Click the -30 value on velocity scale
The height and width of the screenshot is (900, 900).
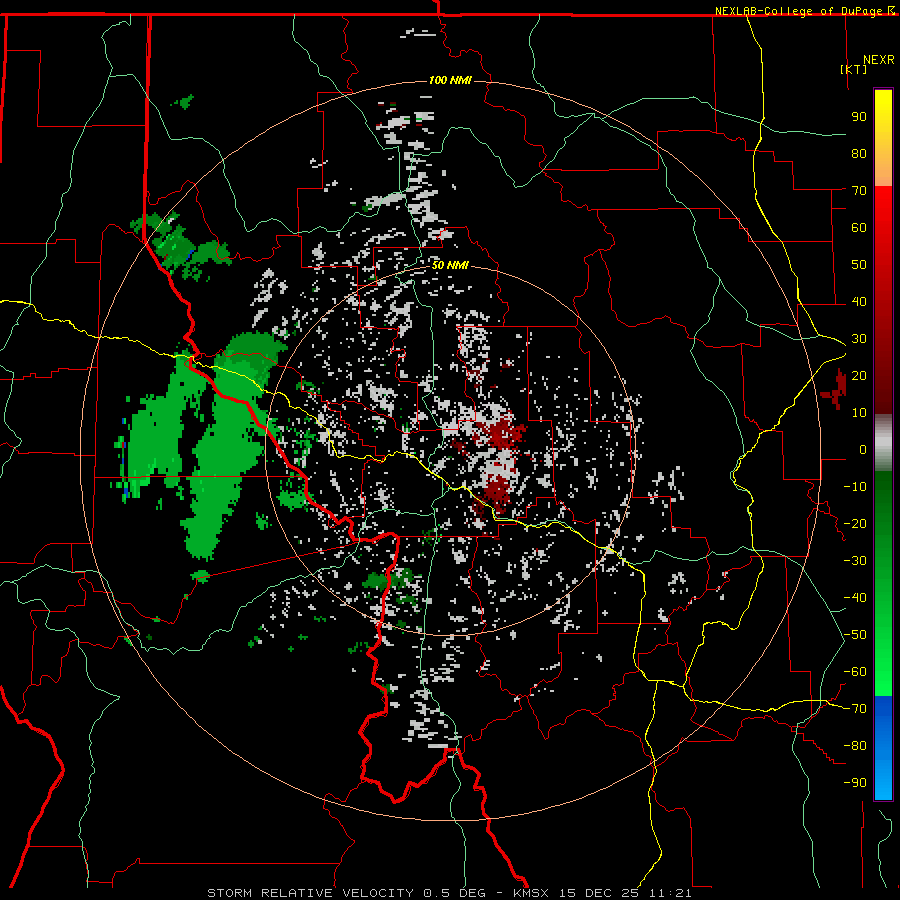click(855, 561)
